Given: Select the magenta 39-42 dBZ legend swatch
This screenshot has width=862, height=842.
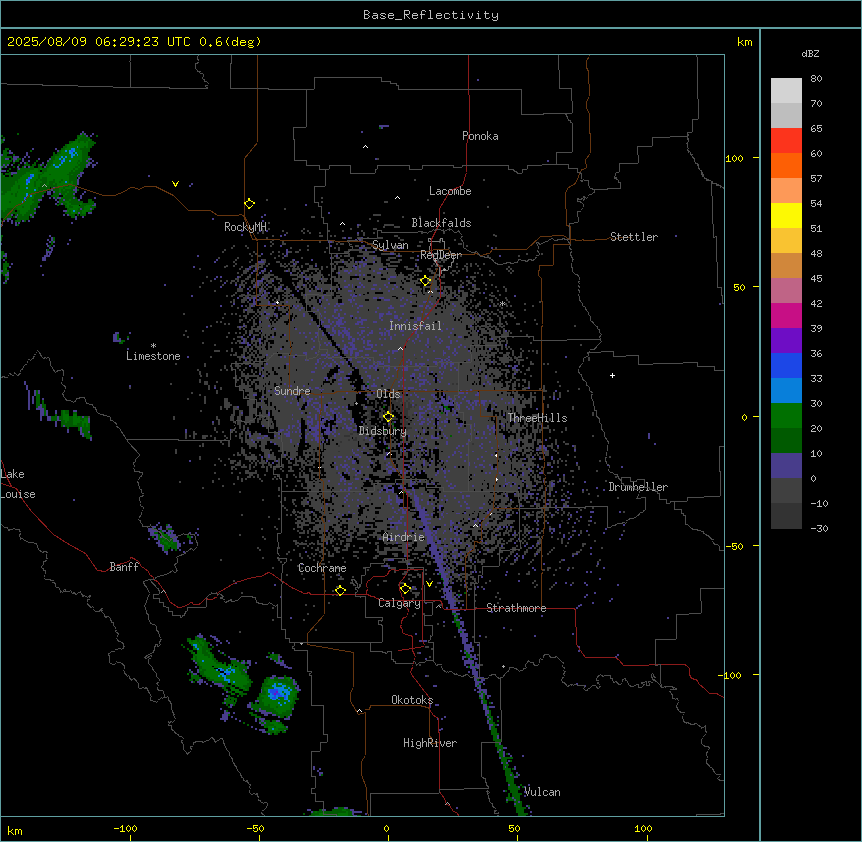Looking at the screenshot, I should coord(786,315).
